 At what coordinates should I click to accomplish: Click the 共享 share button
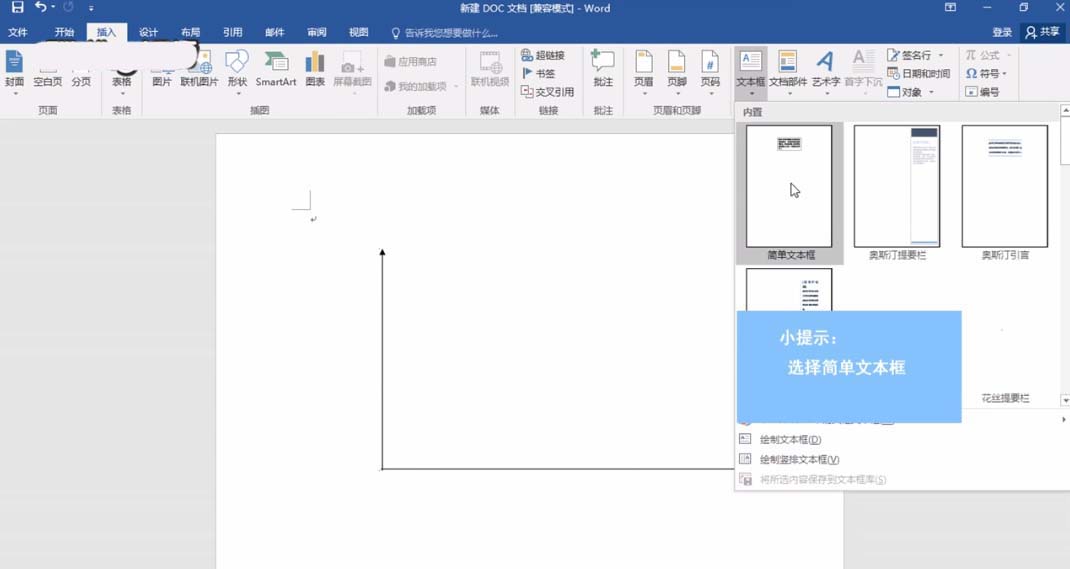(x=1042, y=32)
